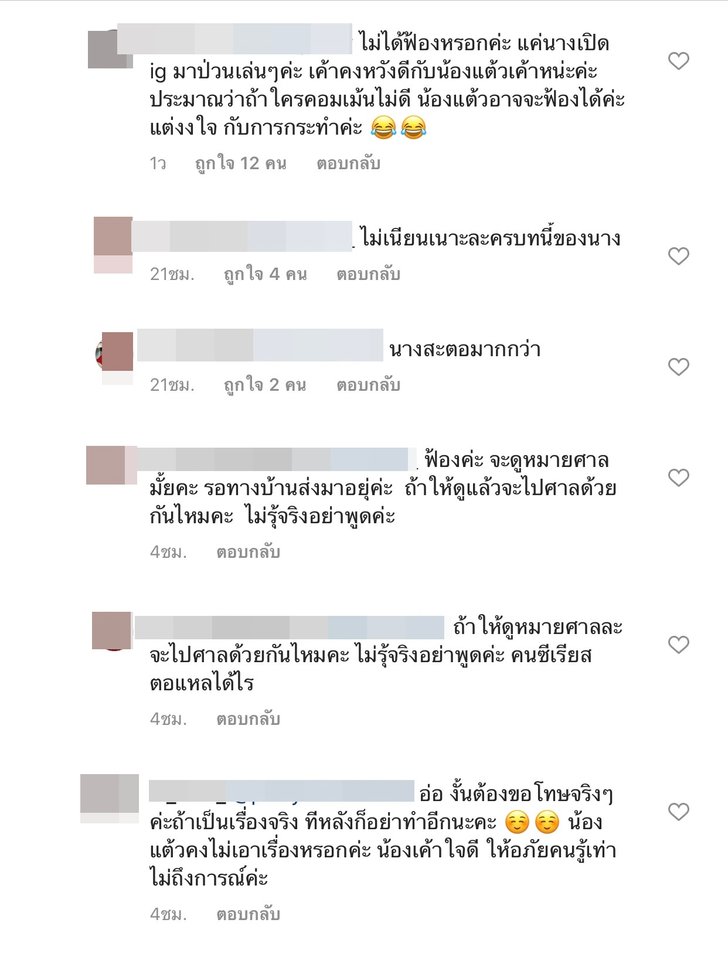Image resolution: width=728 pixels, height=958 pixels.
Task: Like the comment with 4 likes
Action: [679, 256]
